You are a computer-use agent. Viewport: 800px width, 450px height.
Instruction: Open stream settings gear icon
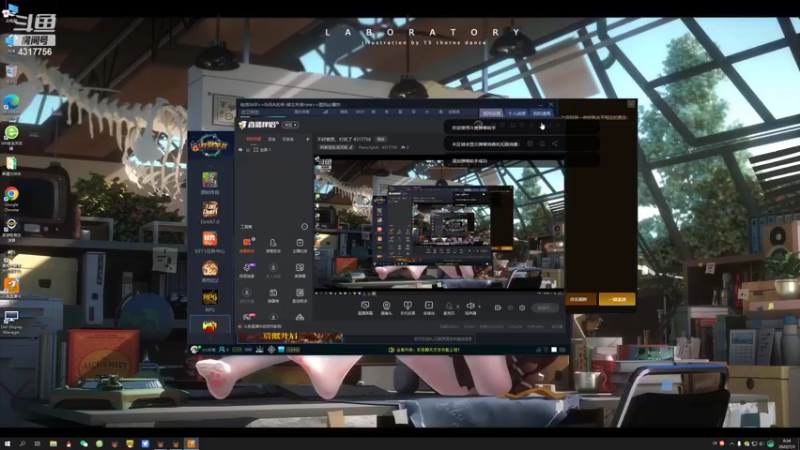click(x=522, y=308)
